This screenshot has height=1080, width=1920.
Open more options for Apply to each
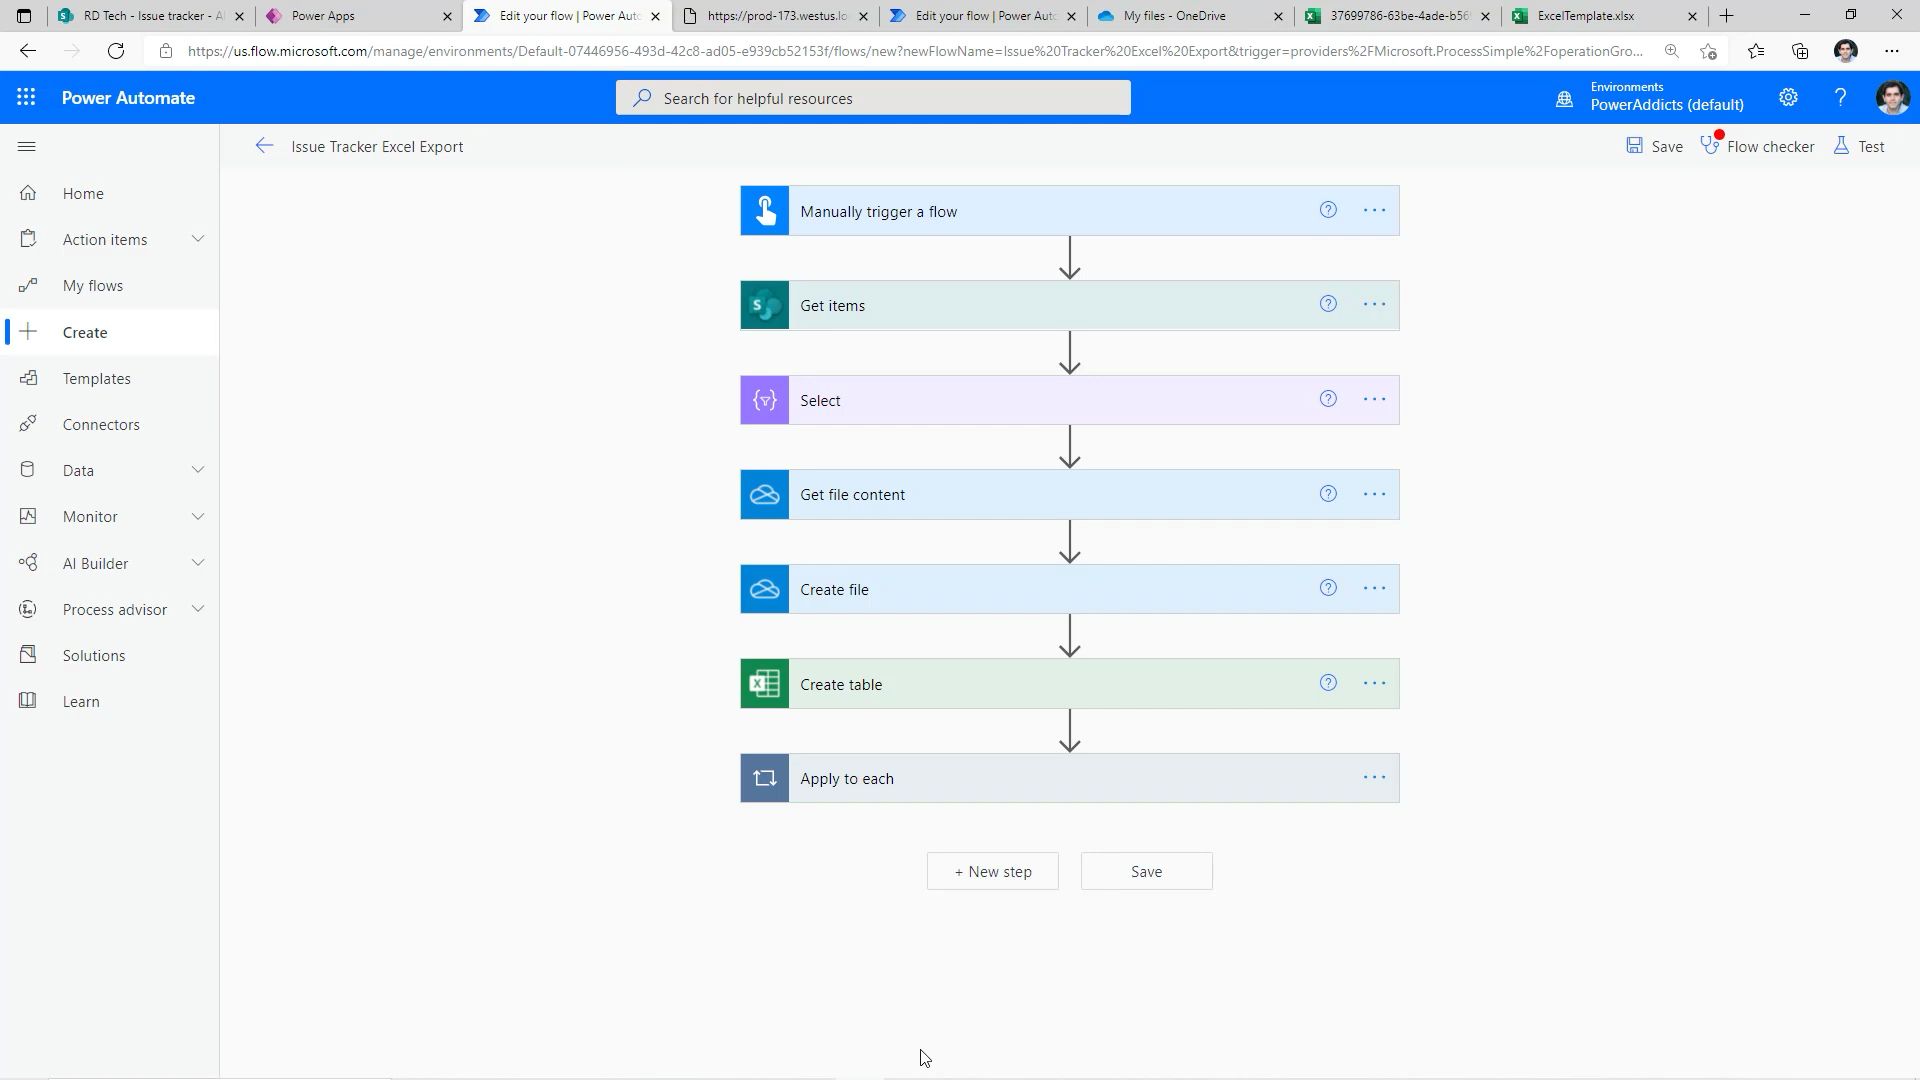pyautogui.click(x=1375, y=777)
